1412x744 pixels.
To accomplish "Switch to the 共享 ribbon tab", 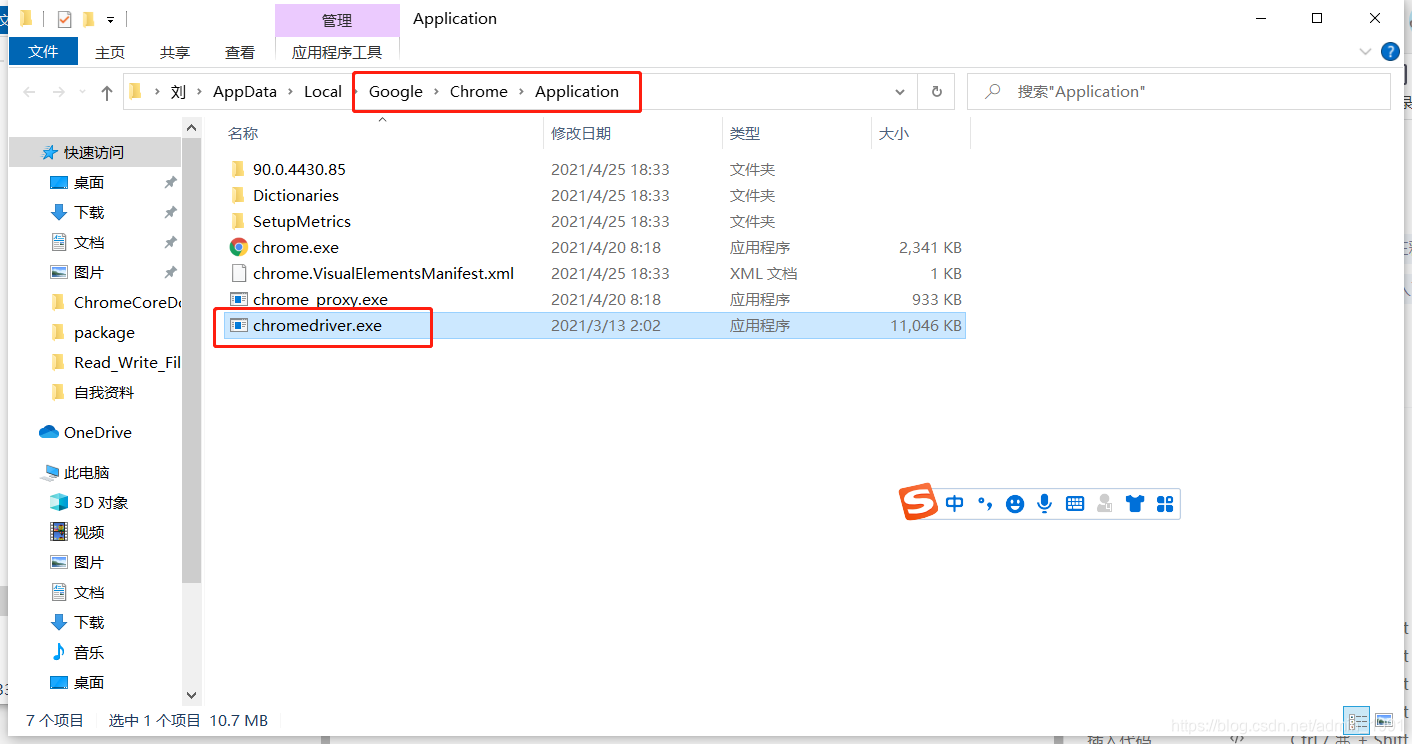I will [x=175, y=52].
